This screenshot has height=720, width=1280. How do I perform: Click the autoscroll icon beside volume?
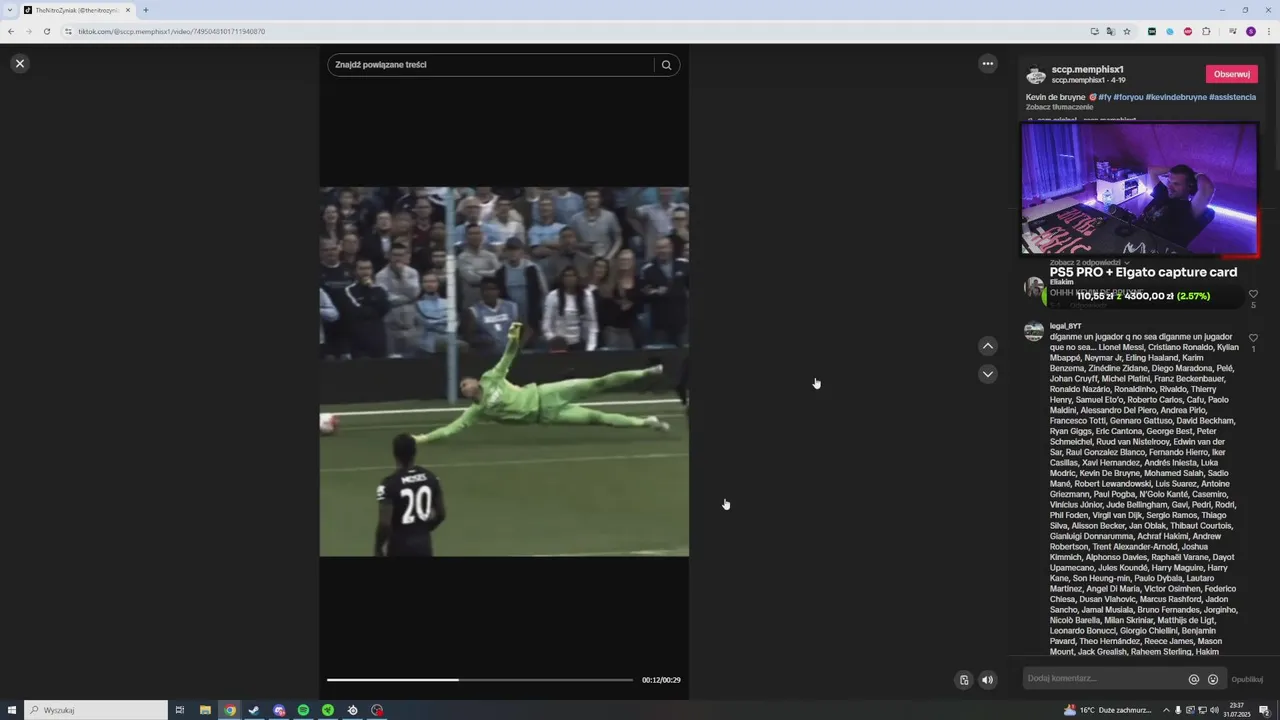[x=964, y=680]
